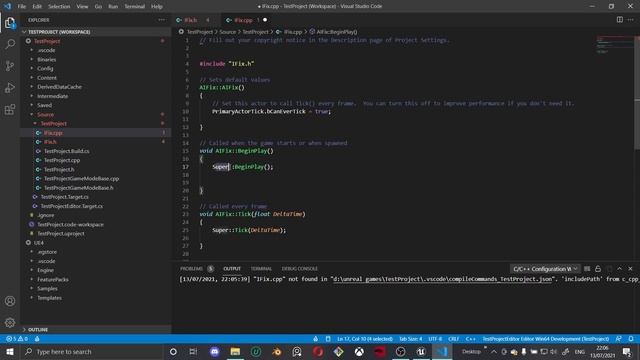Toggle Output scroll lock icon

pos(598,269)
